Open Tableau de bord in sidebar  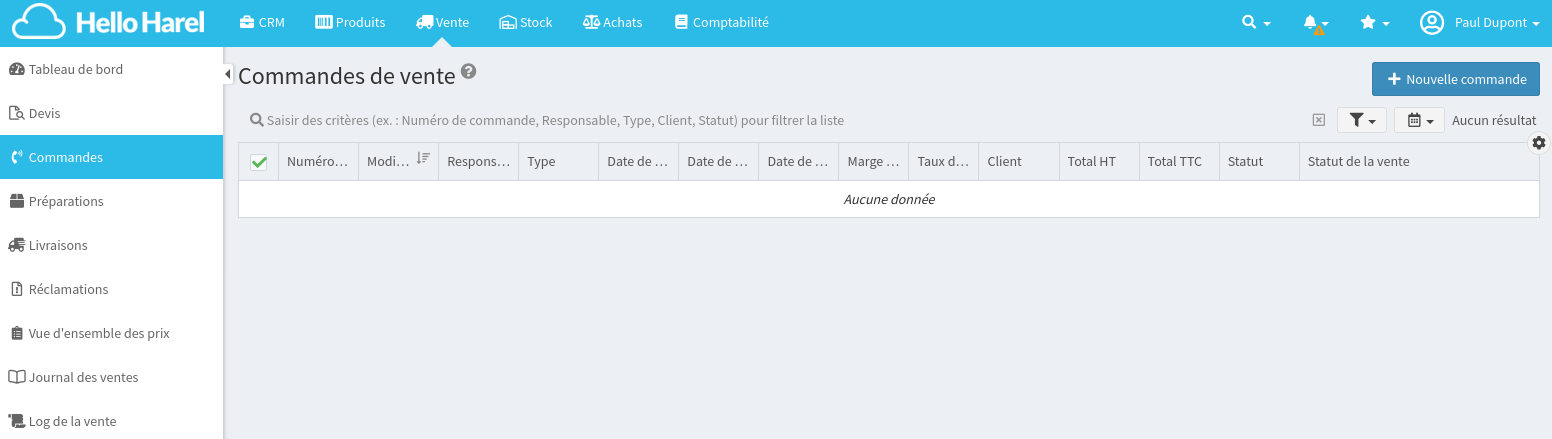[76, 69]
